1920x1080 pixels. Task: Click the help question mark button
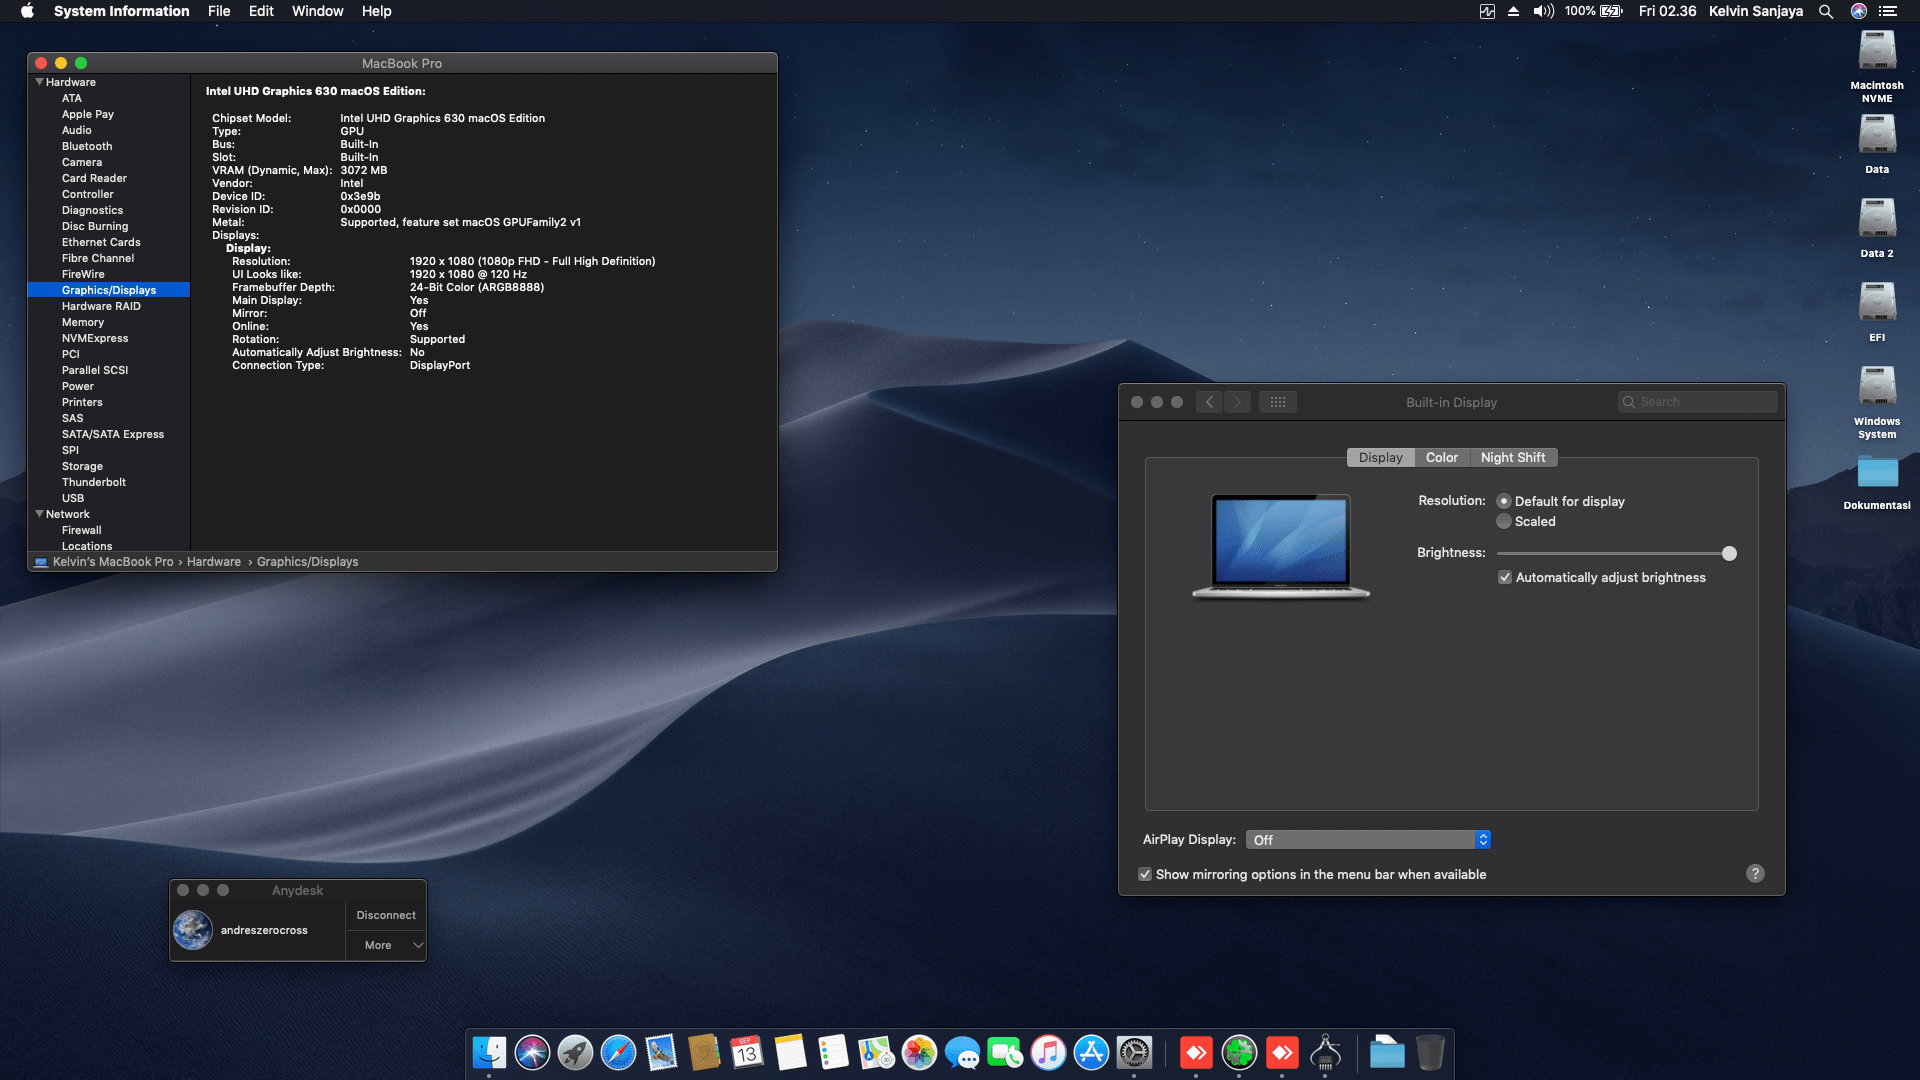1755,874
